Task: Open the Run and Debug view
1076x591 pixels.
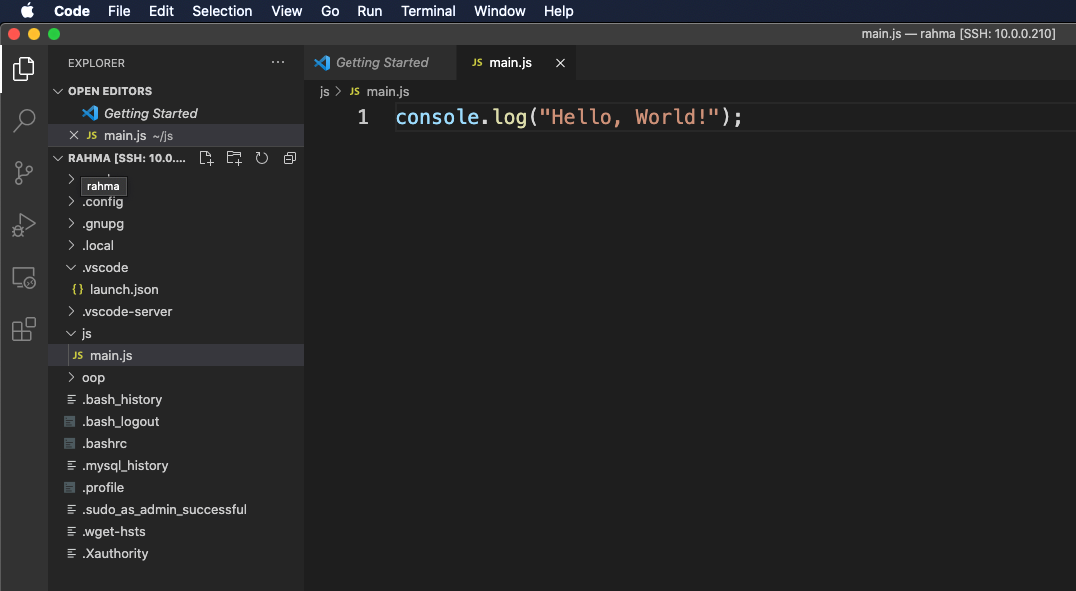Action: point(24,225)
